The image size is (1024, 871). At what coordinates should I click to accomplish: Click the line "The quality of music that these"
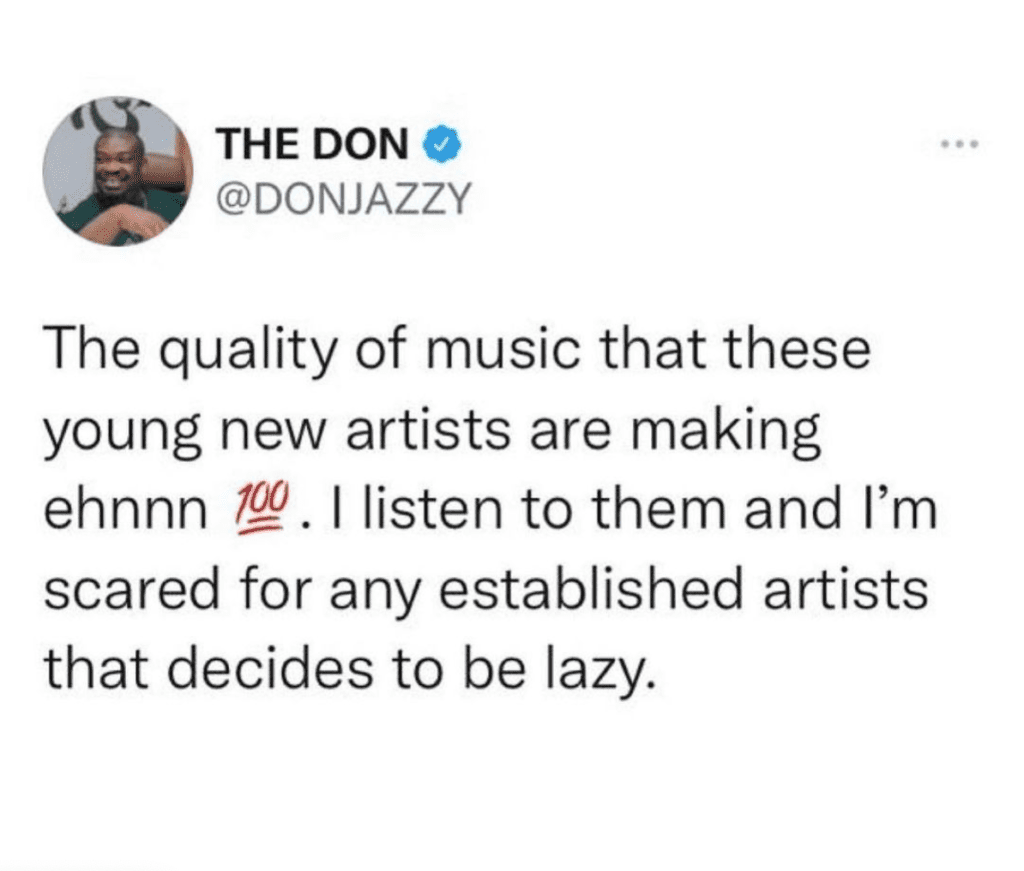click(x=457, y=351)
